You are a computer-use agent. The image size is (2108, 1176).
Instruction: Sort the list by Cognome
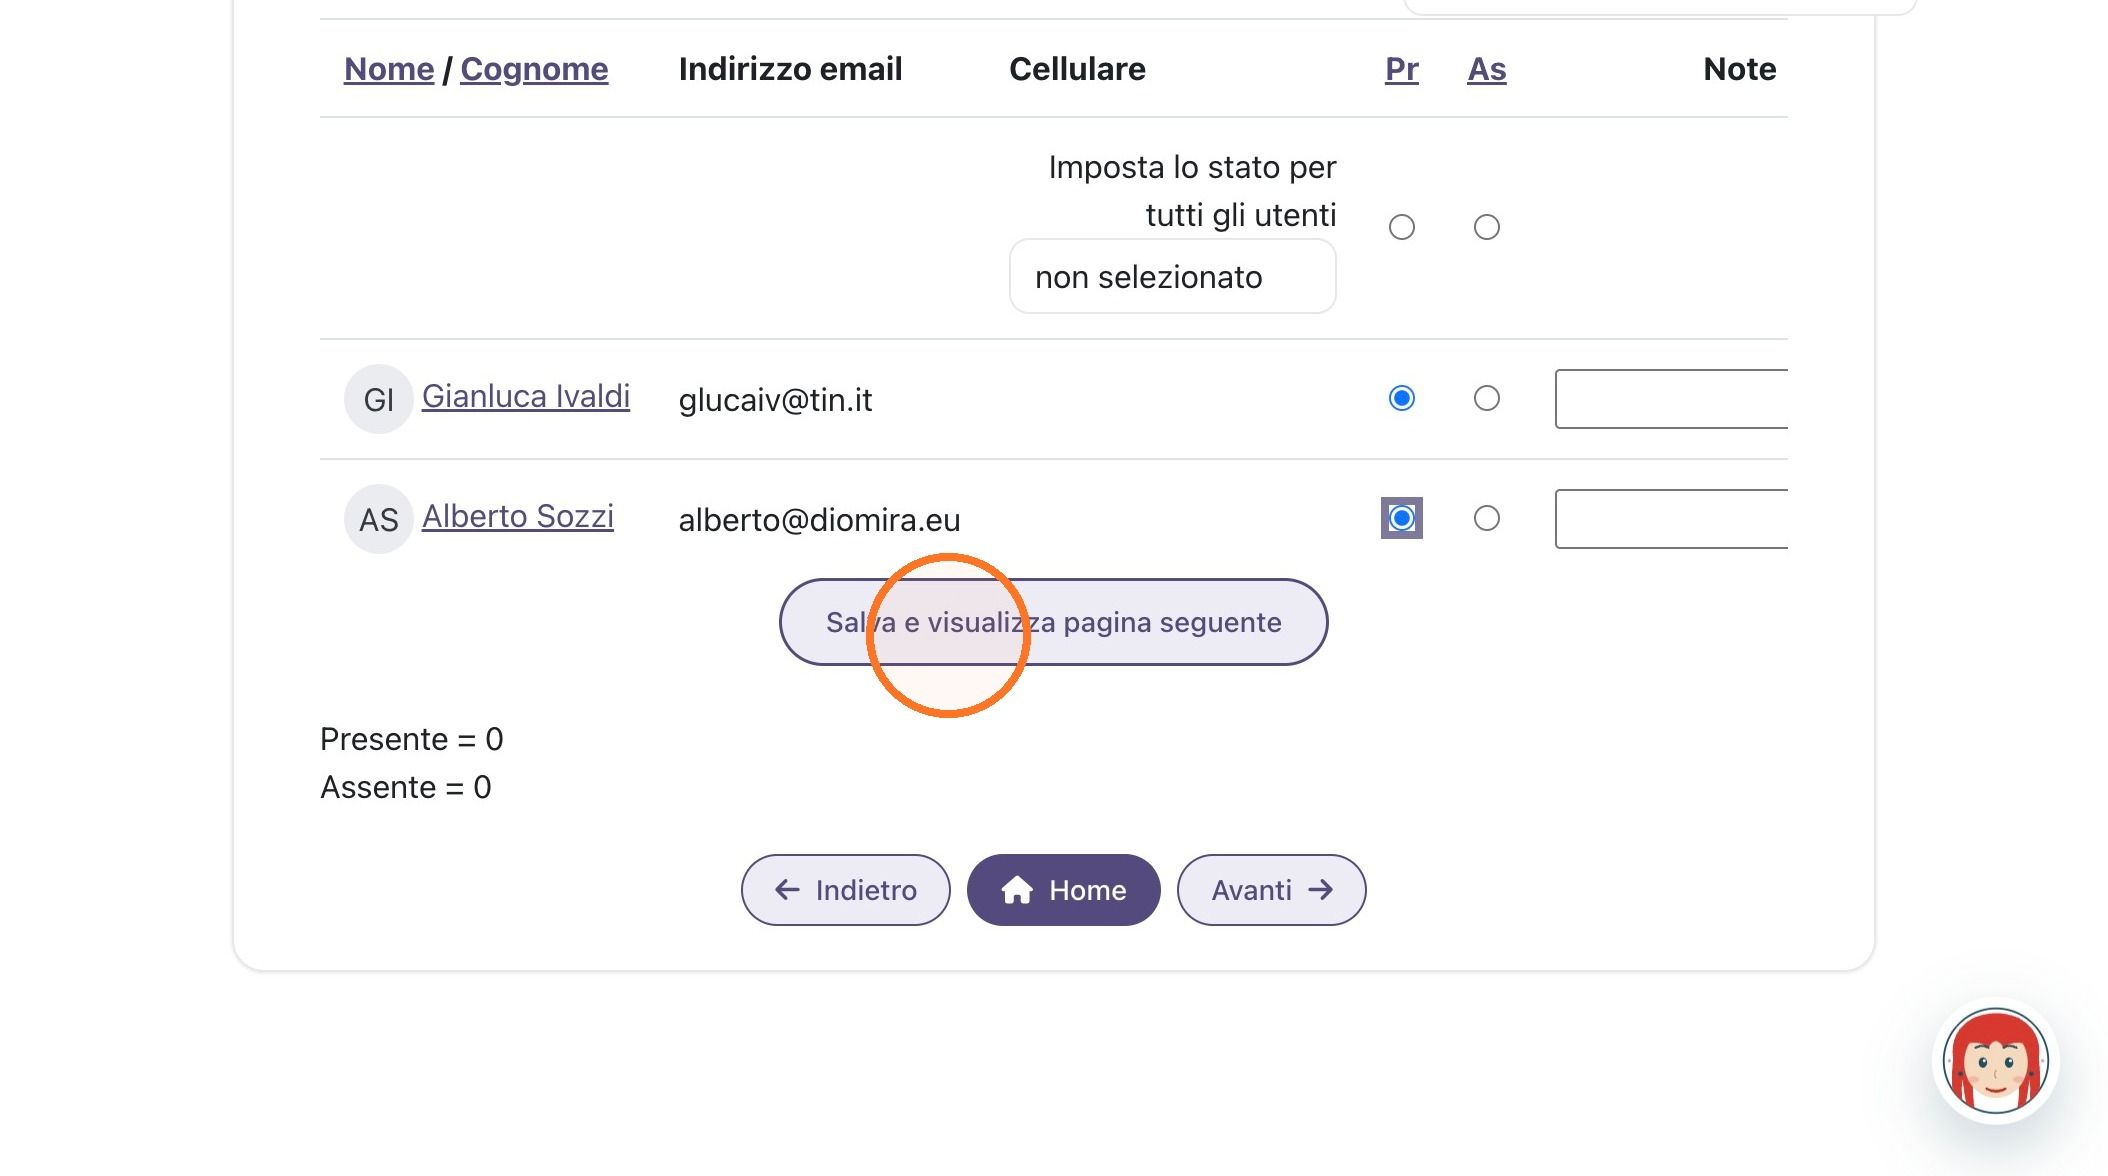pyautogui.click(x=534, y=69)
